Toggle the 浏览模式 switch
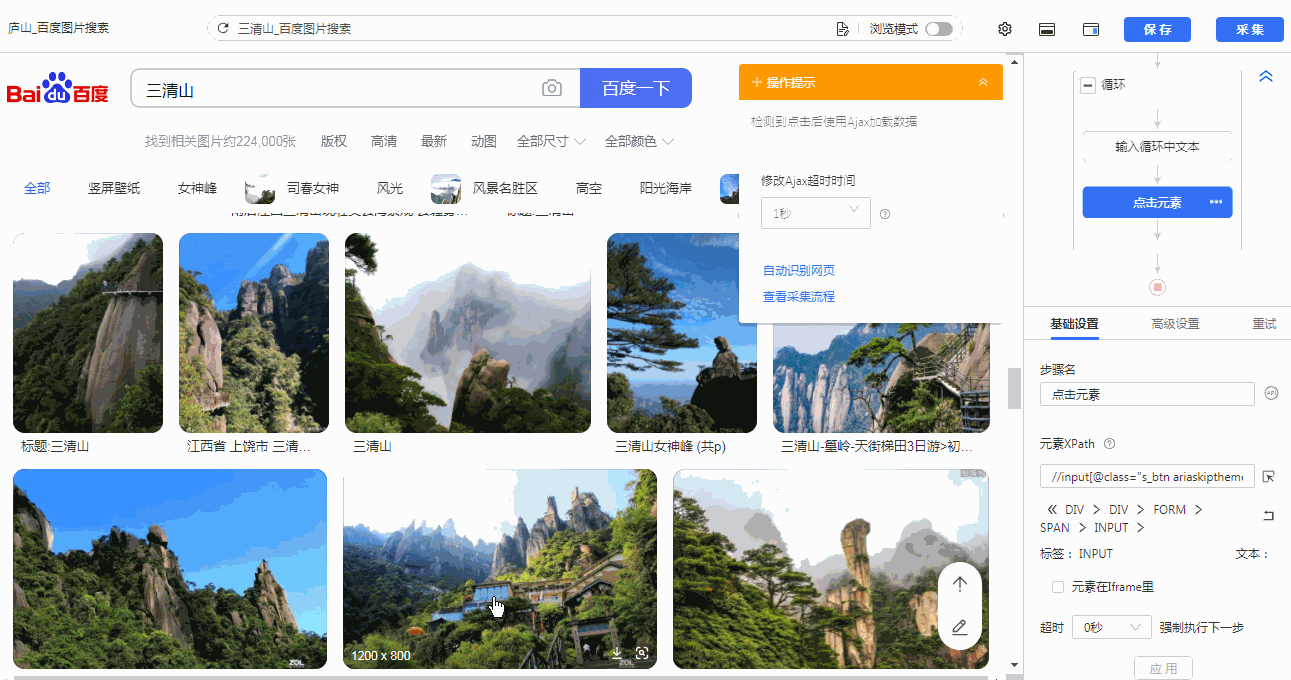The height and width of the screenshot is (680, 1291). click(x=939, y=29)
